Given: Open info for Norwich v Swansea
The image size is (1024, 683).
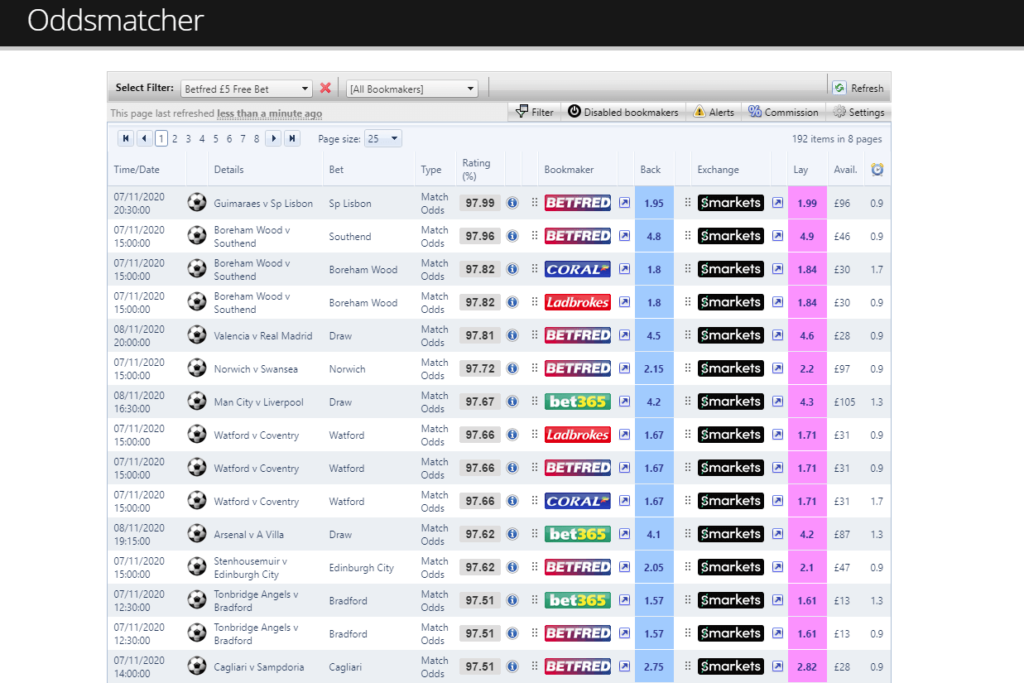Looking at the screenshot, I should click(x=513, y=369).
